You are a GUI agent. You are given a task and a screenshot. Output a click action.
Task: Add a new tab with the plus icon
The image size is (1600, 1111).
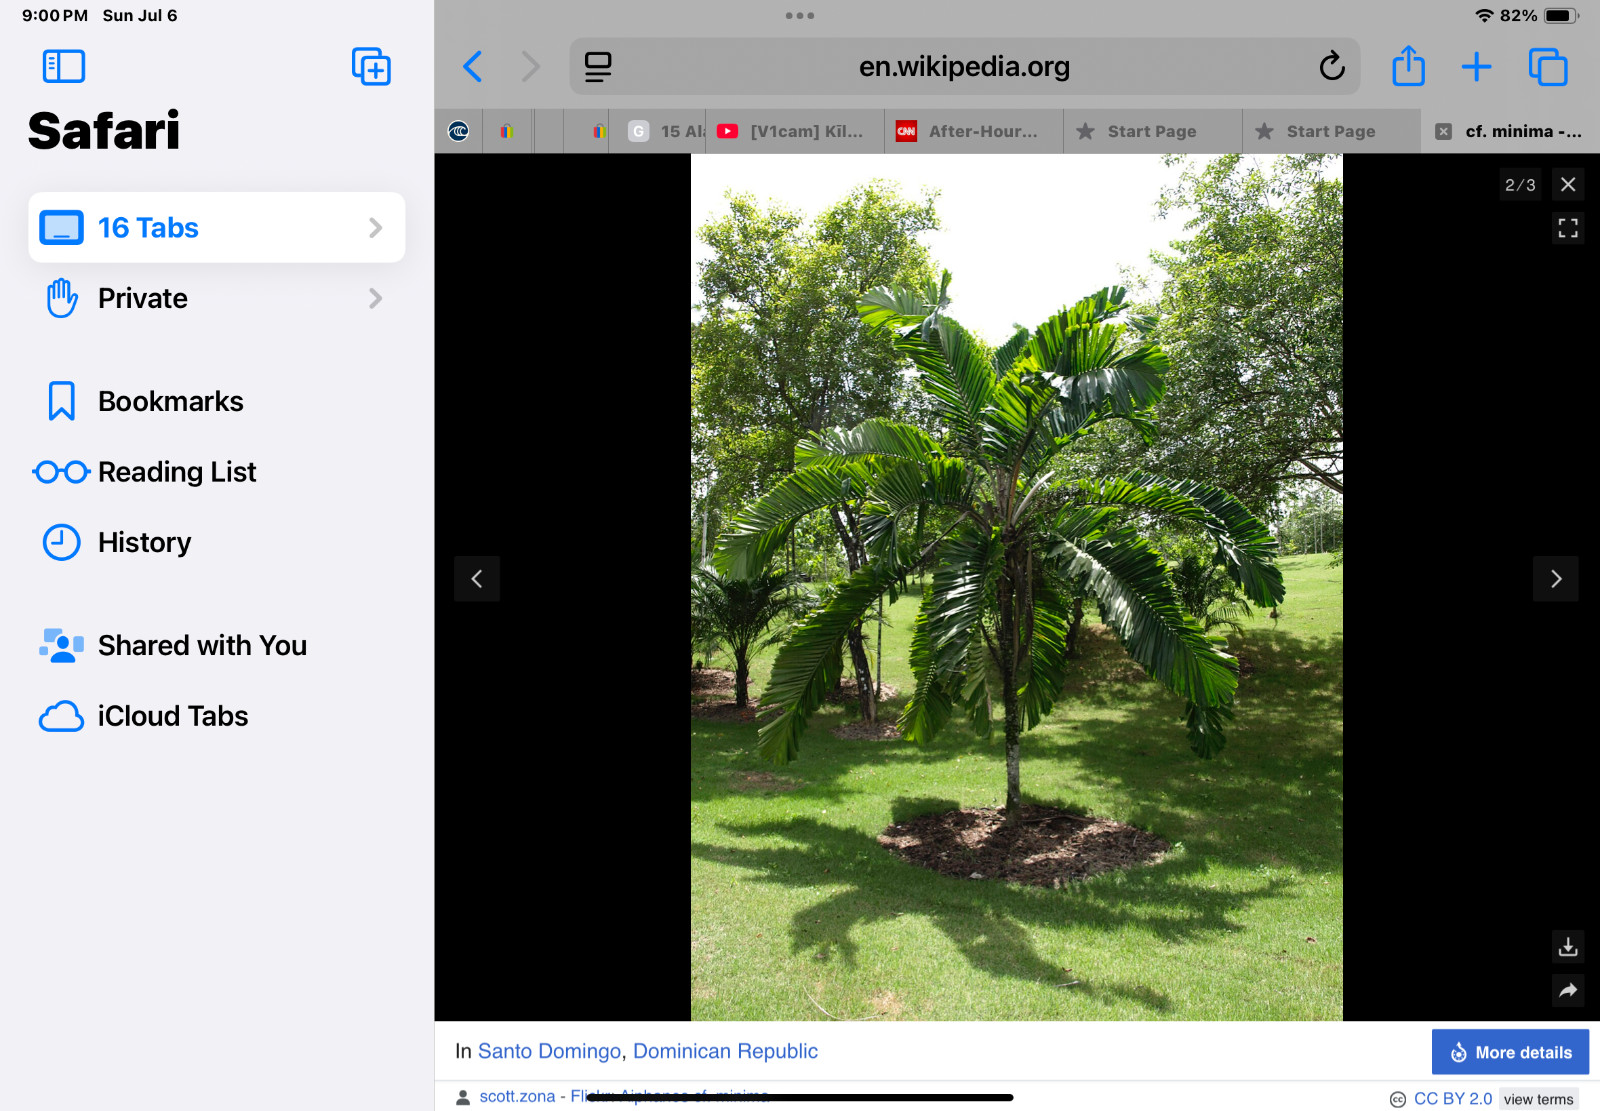[x=1476, y=67]
